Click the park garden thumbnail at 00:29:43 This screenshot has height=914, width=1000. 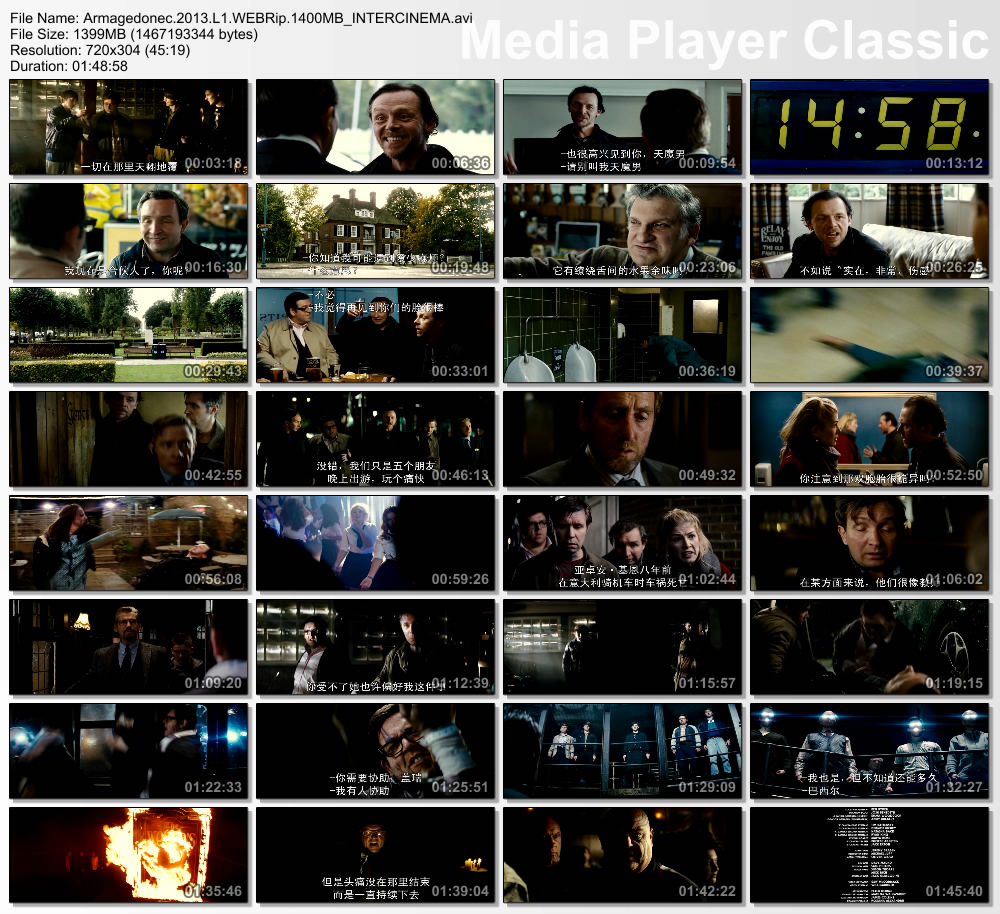(x=128, y=335)
